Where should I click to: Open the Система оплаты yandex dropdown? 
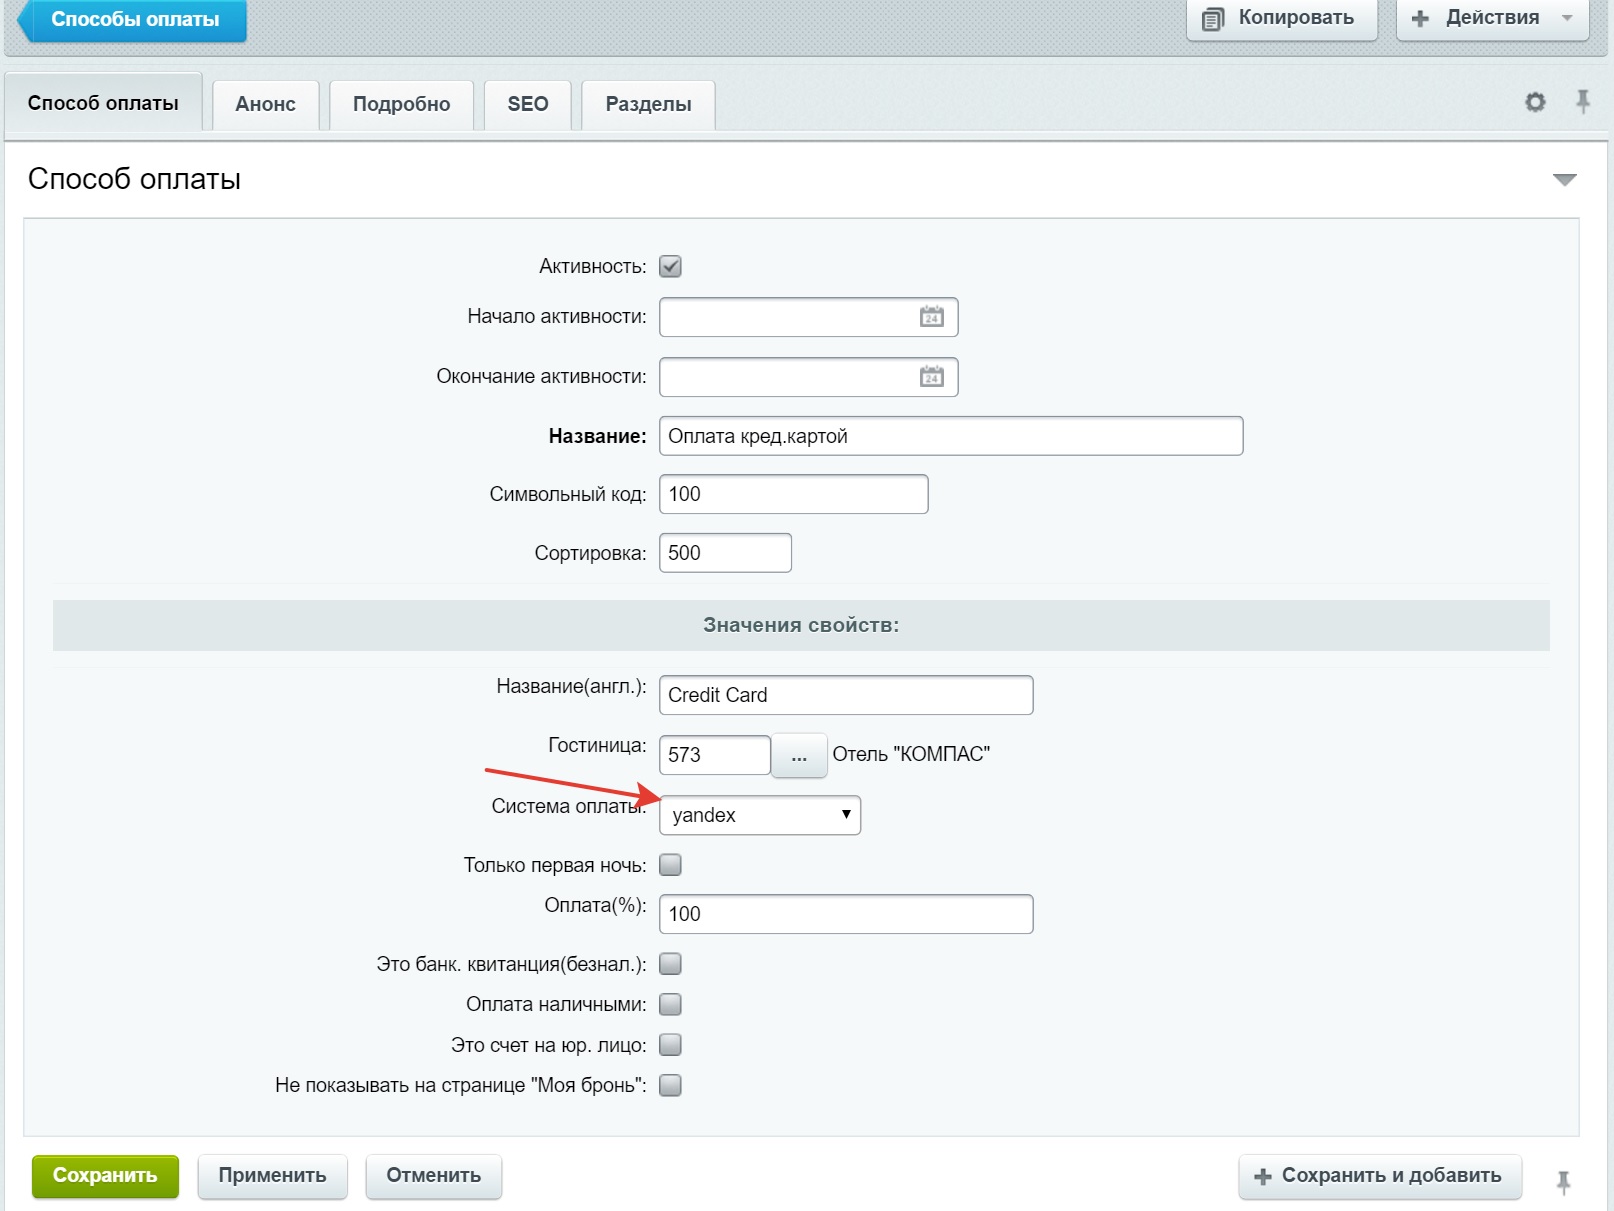point(760,815)
